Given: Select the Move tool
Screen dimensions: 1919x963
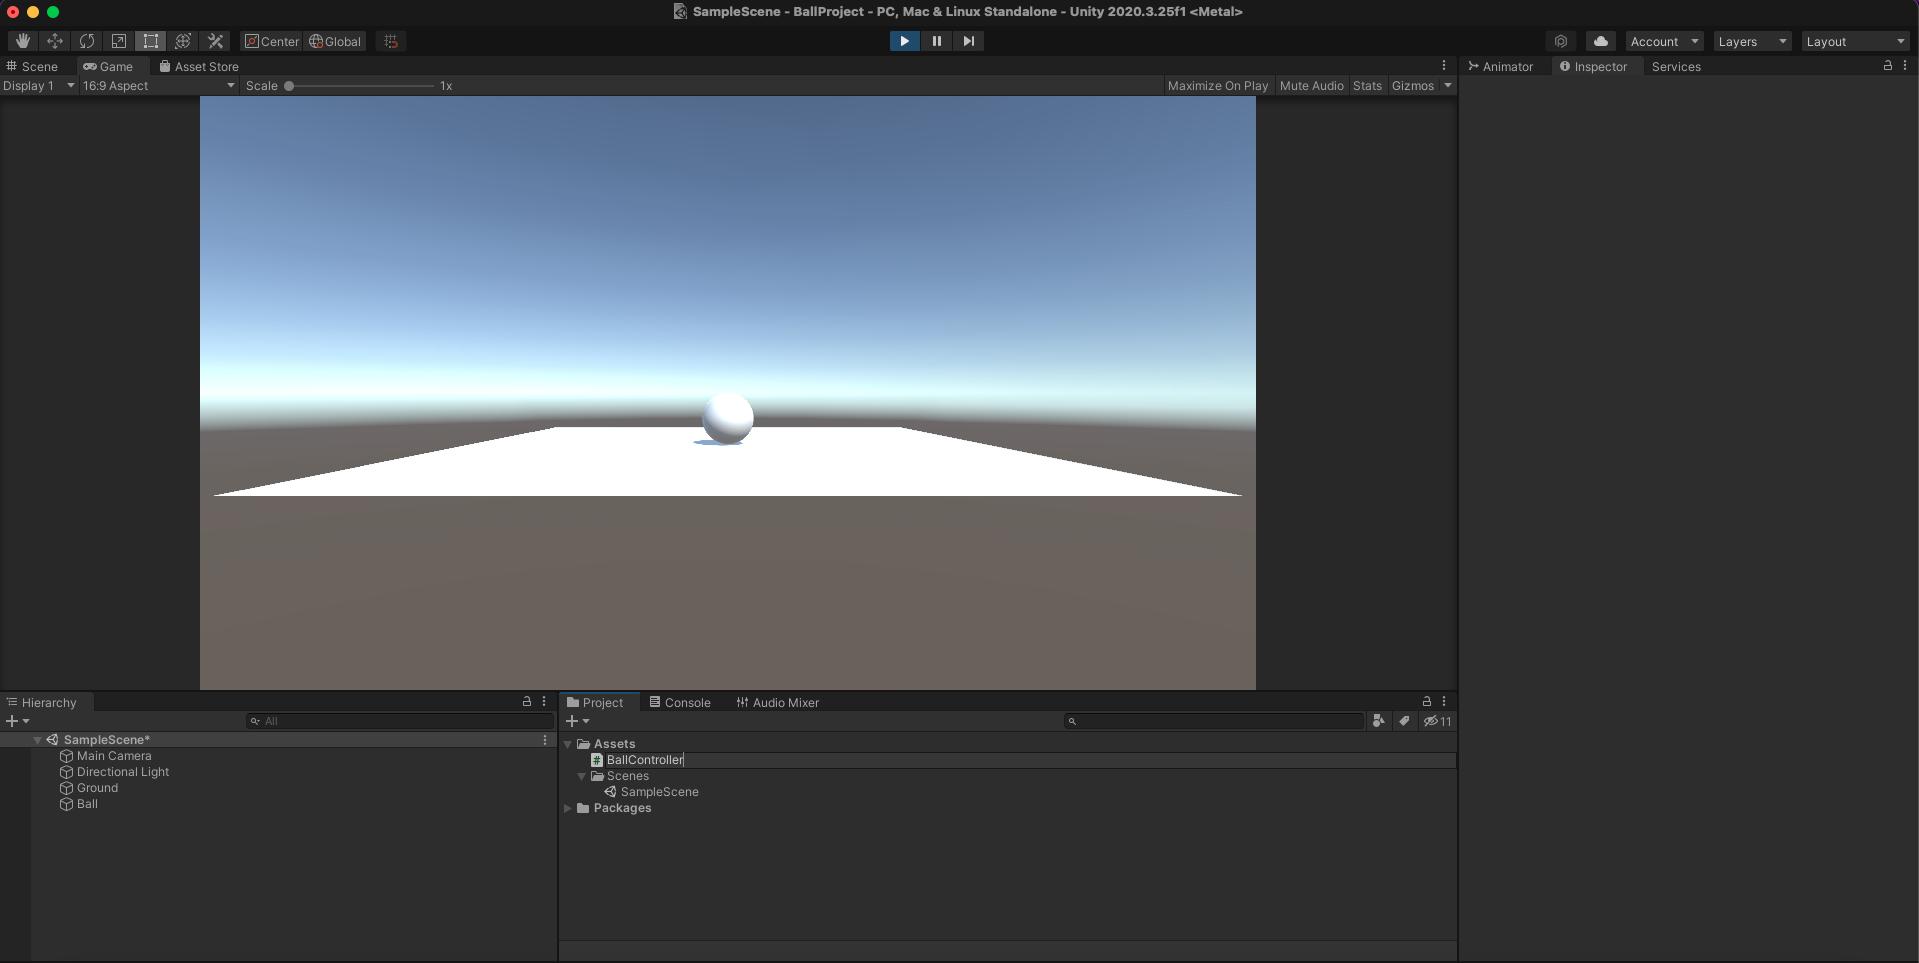Looking at the screenshot, I should click(x=55, y=41).
